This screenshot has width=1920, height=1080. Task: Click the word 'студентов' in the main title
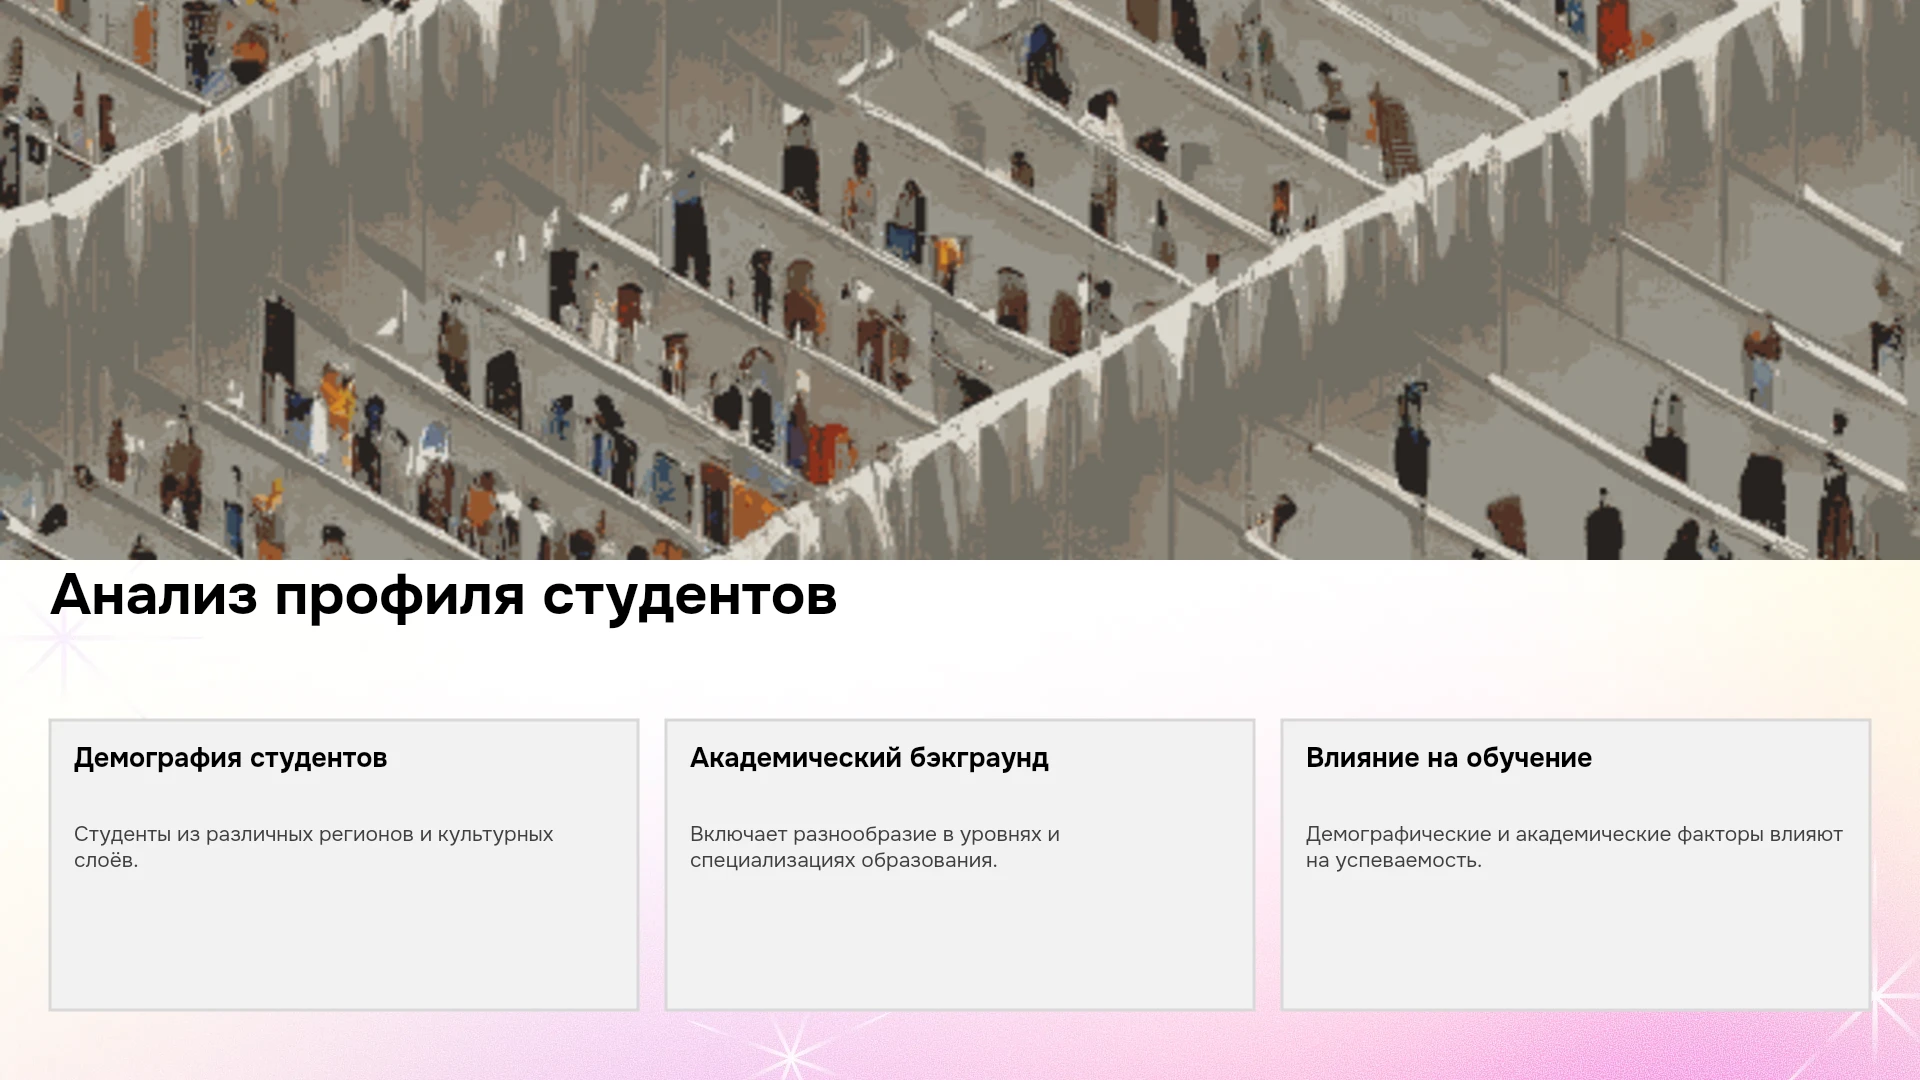click(x=690, y=596)
